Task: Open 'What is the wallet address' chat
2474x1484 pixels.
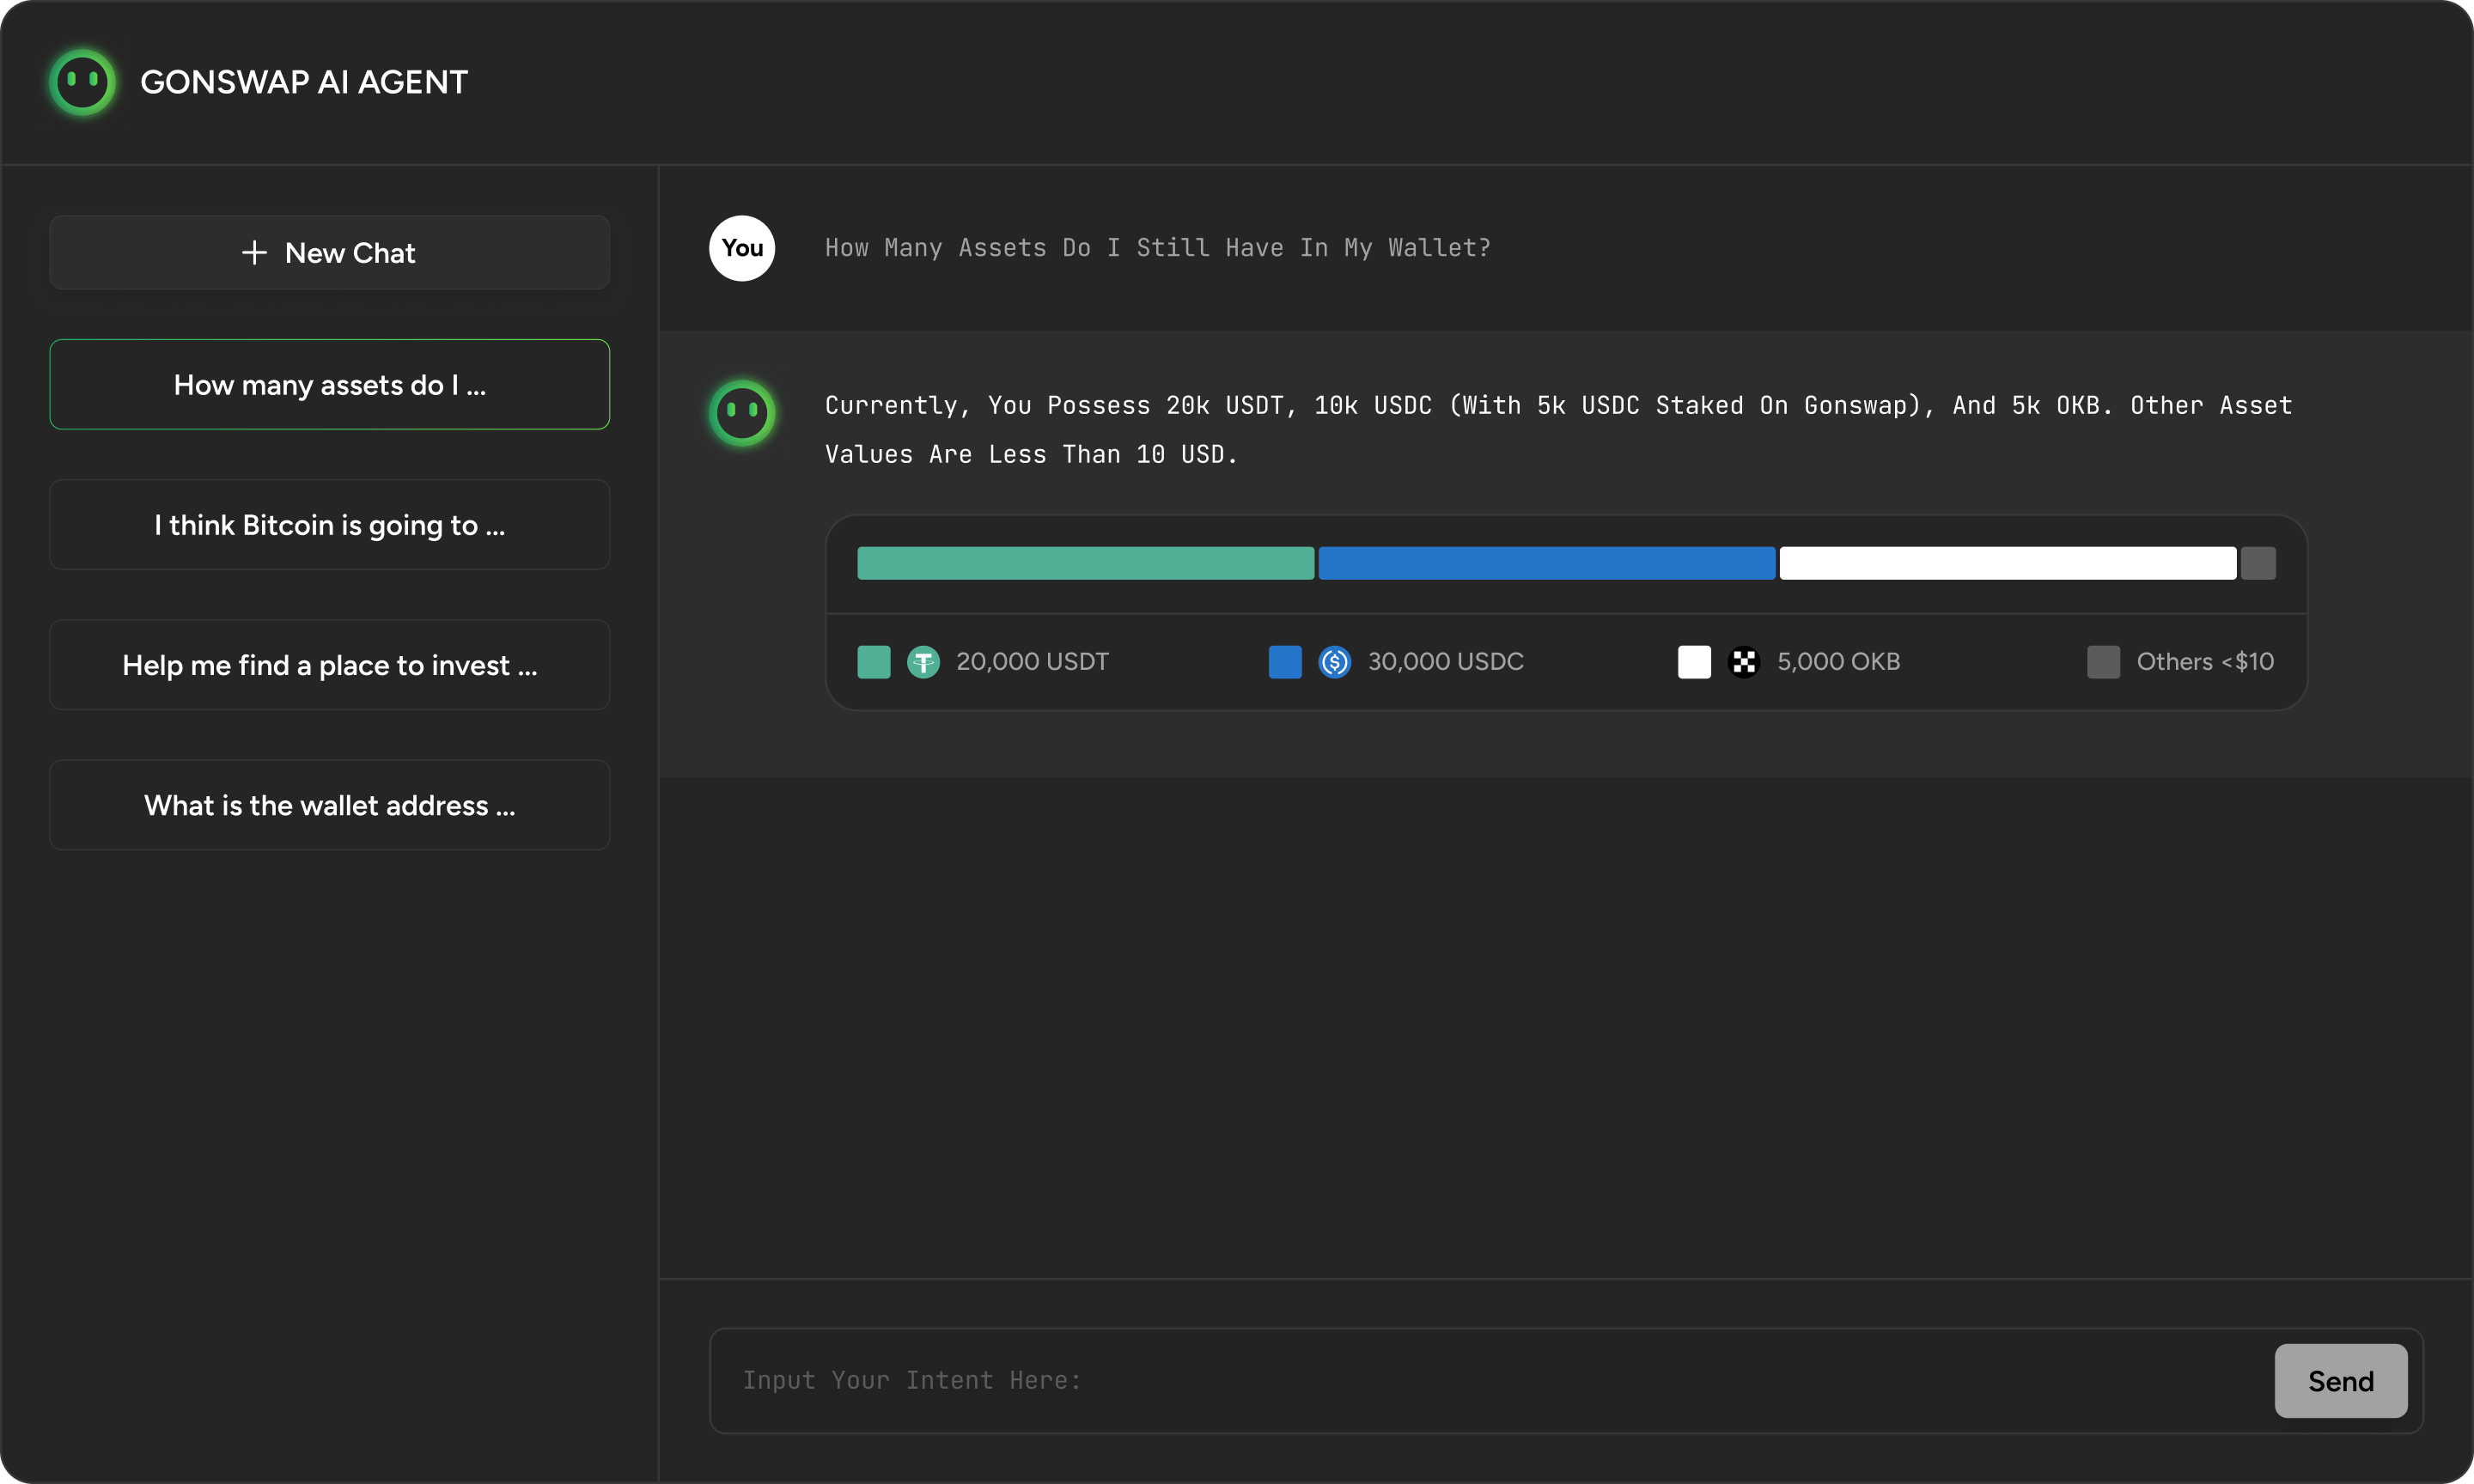Action: click(329, 805)
